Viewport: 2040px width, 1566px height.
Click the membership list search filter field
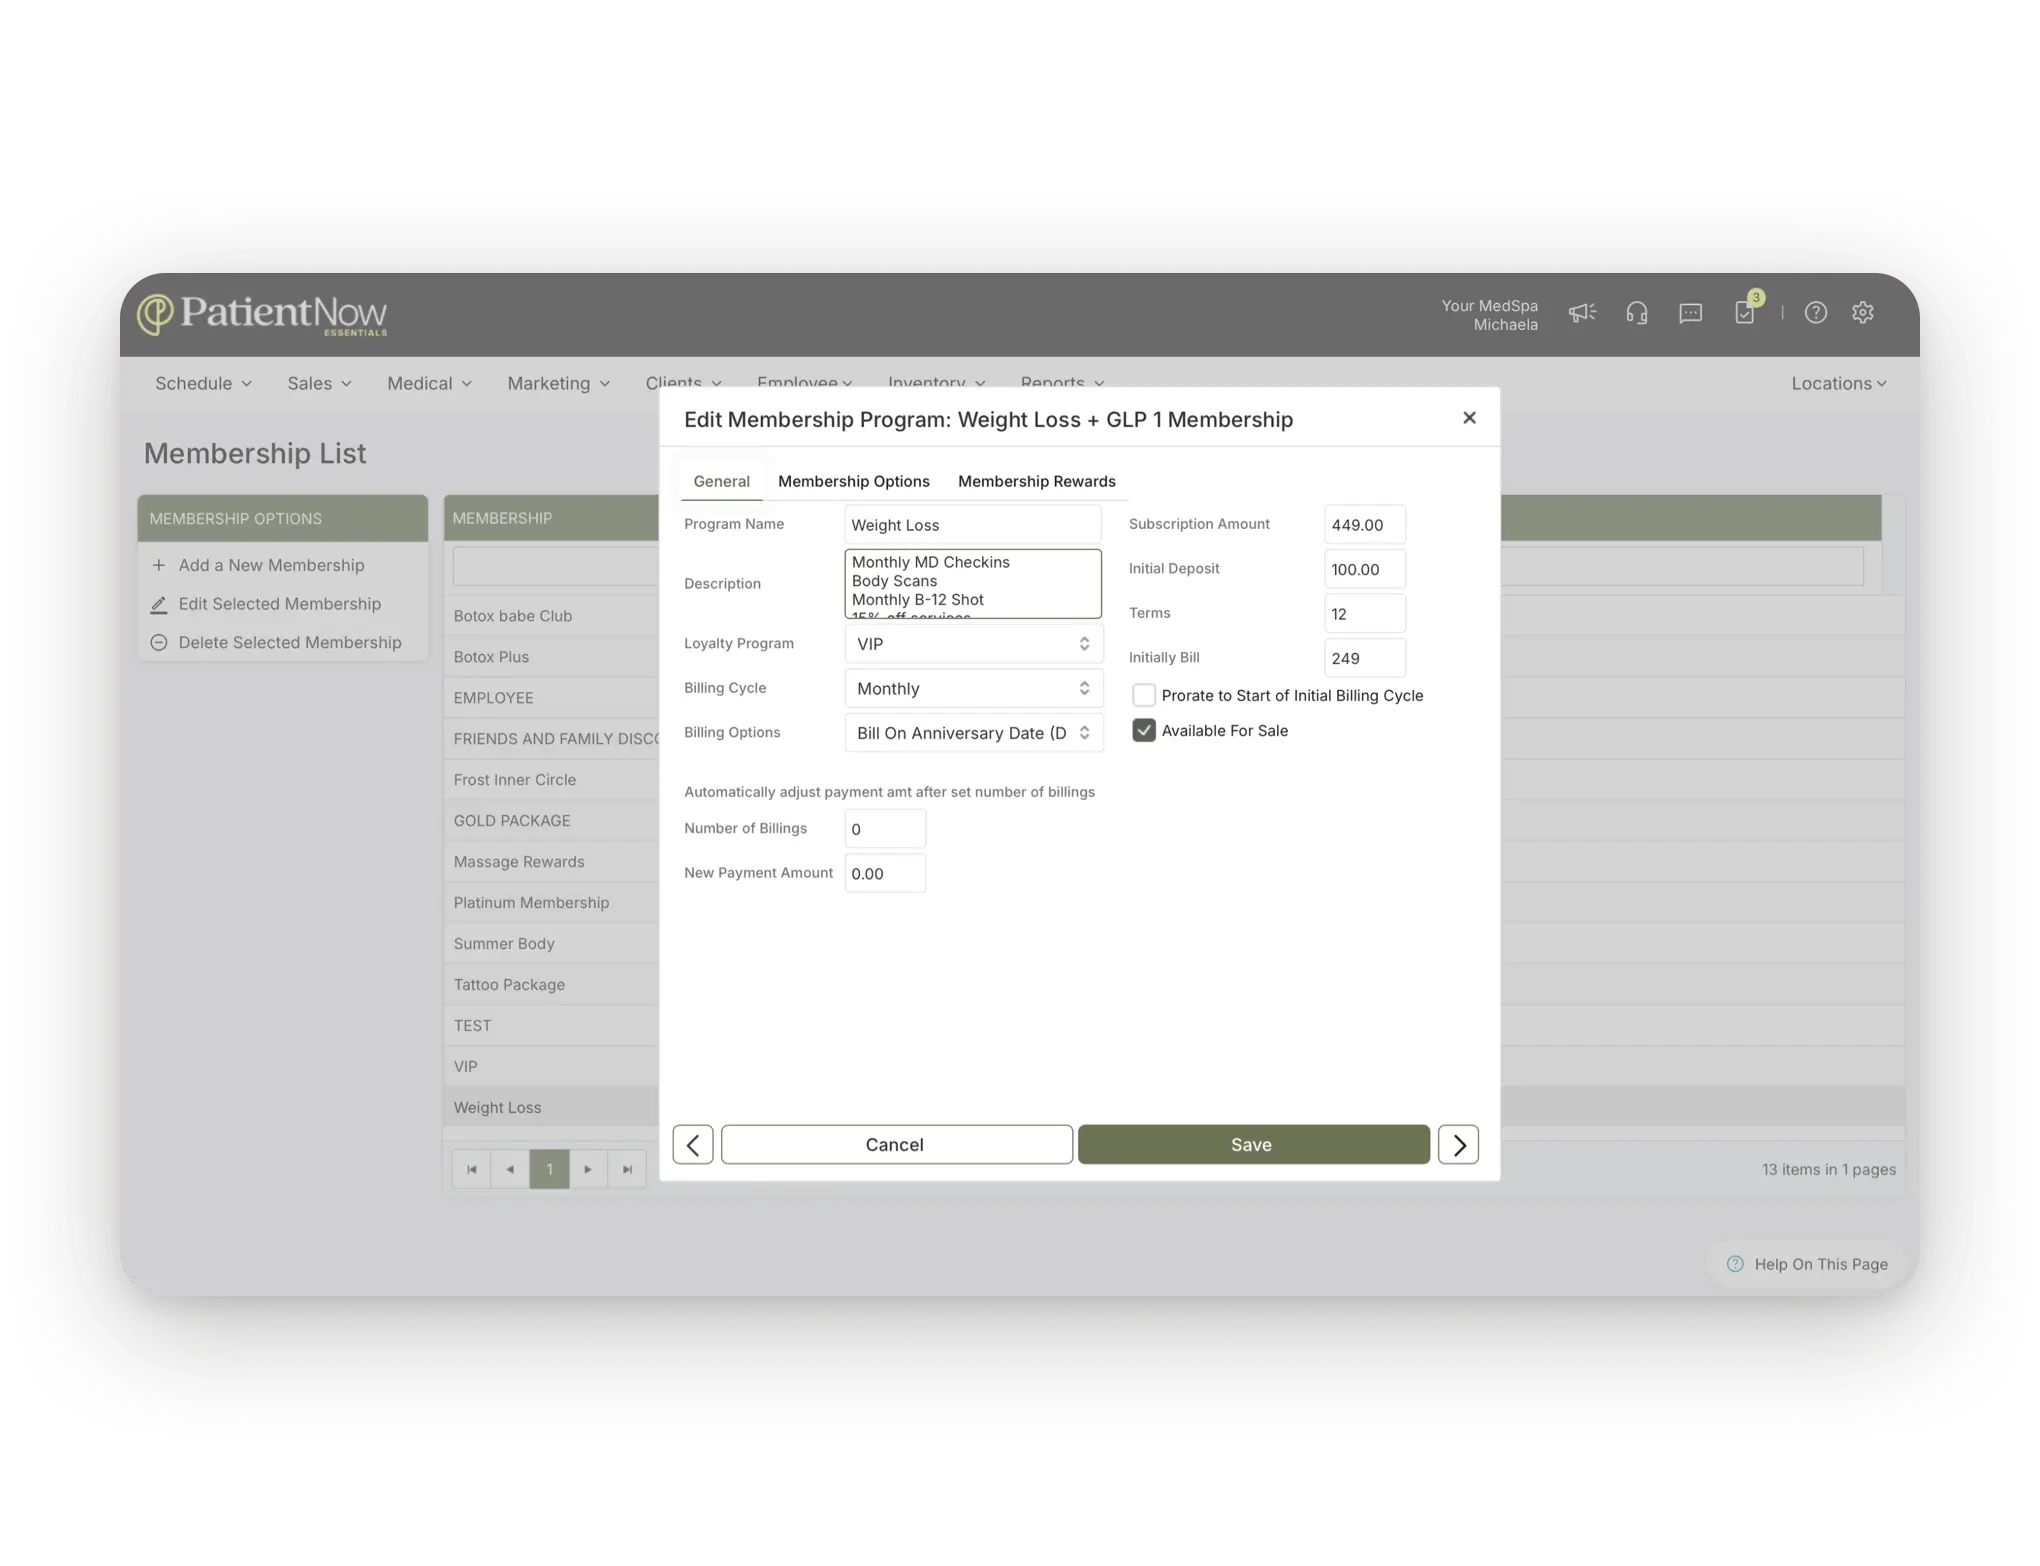pyautogui.click(x=555, y=566)
